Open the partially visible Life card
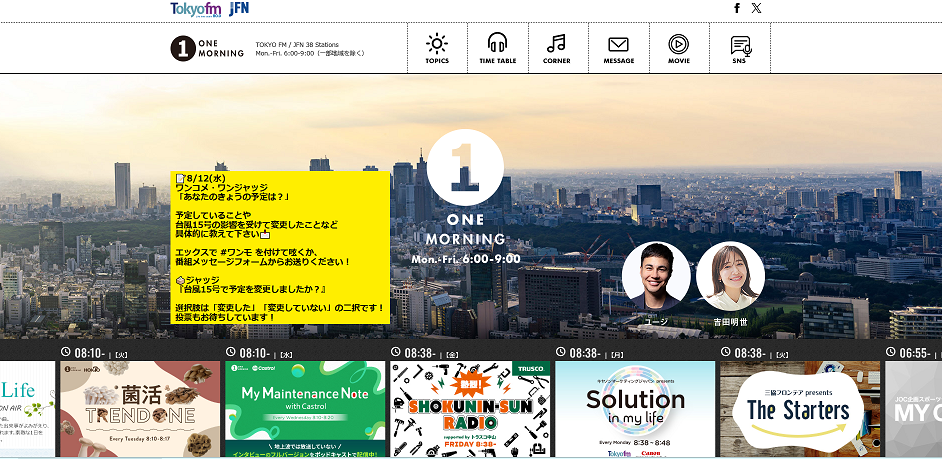The width and height of the screenshot is (942, 459). click(27, 409)
